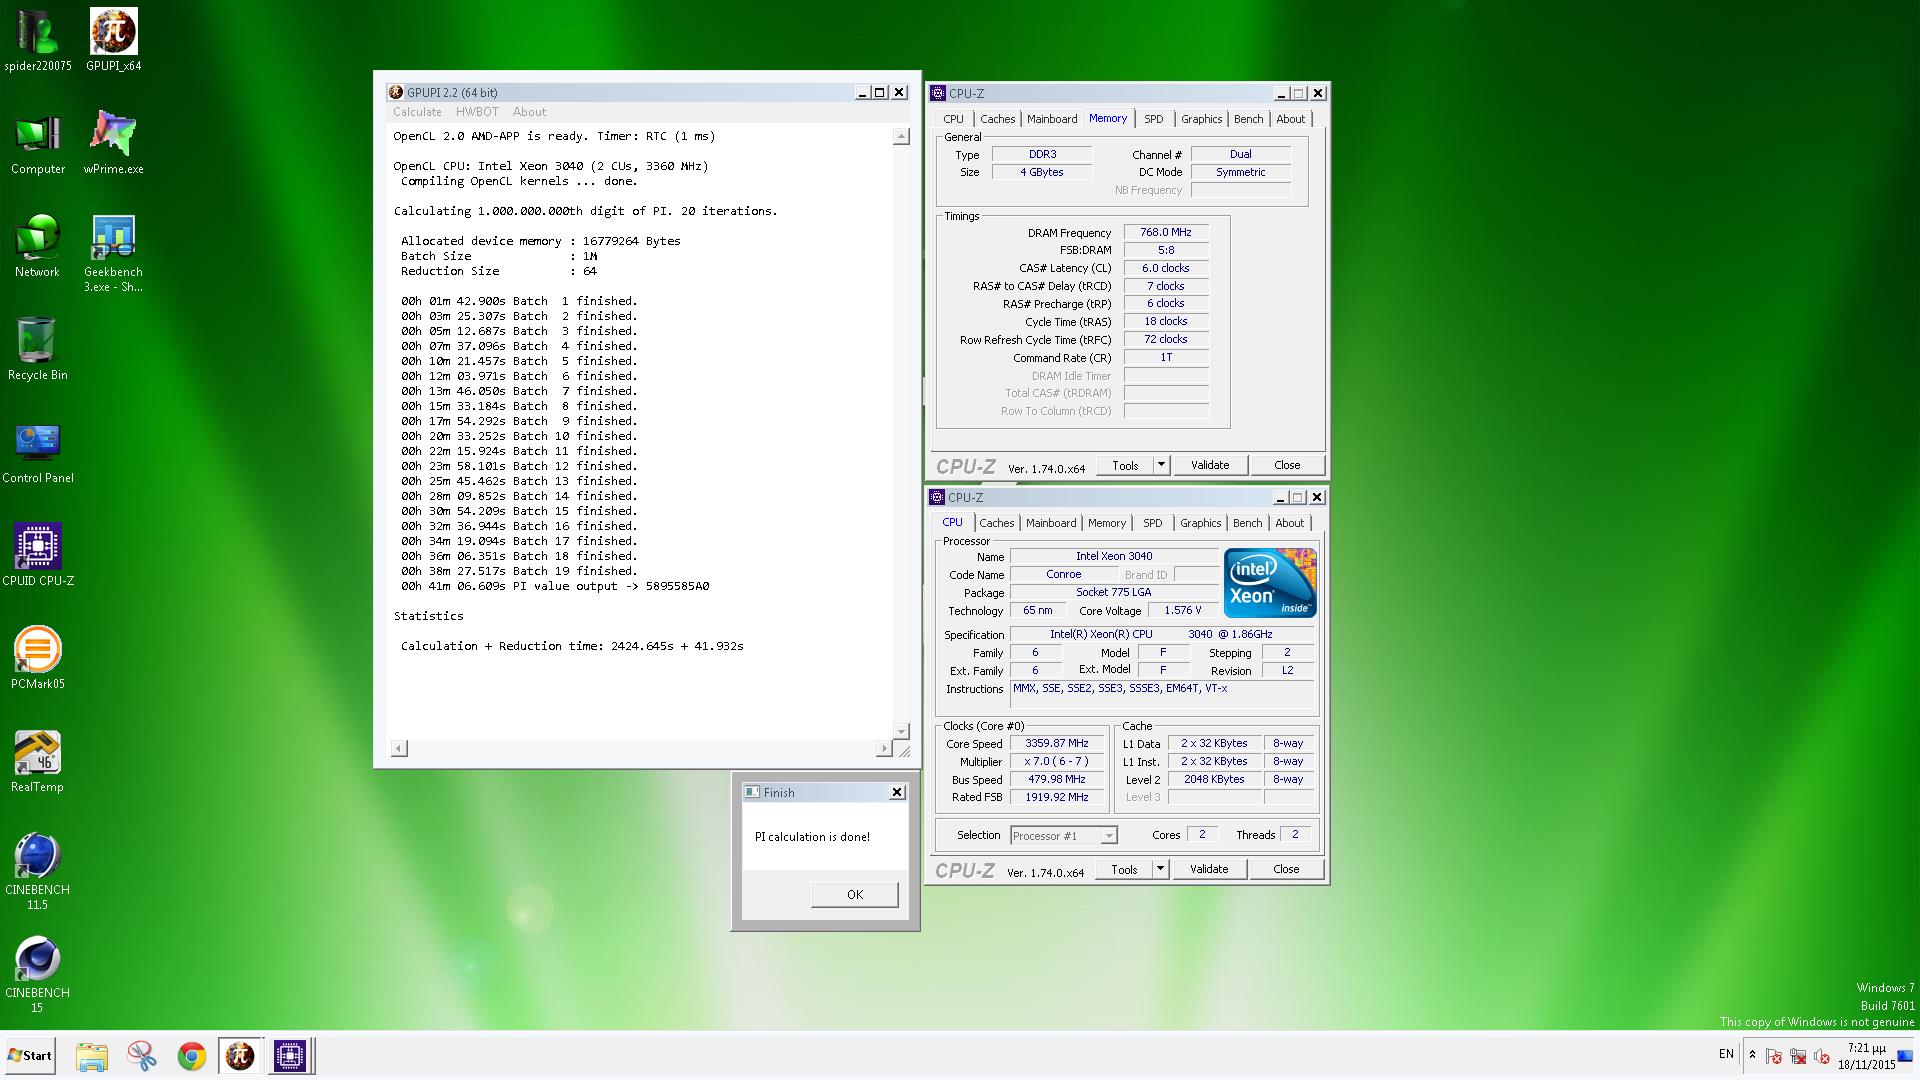Click GPUPI output scroll down arrow
This screenshot has width=1920, height=1080.
click(x=901, y=731)
